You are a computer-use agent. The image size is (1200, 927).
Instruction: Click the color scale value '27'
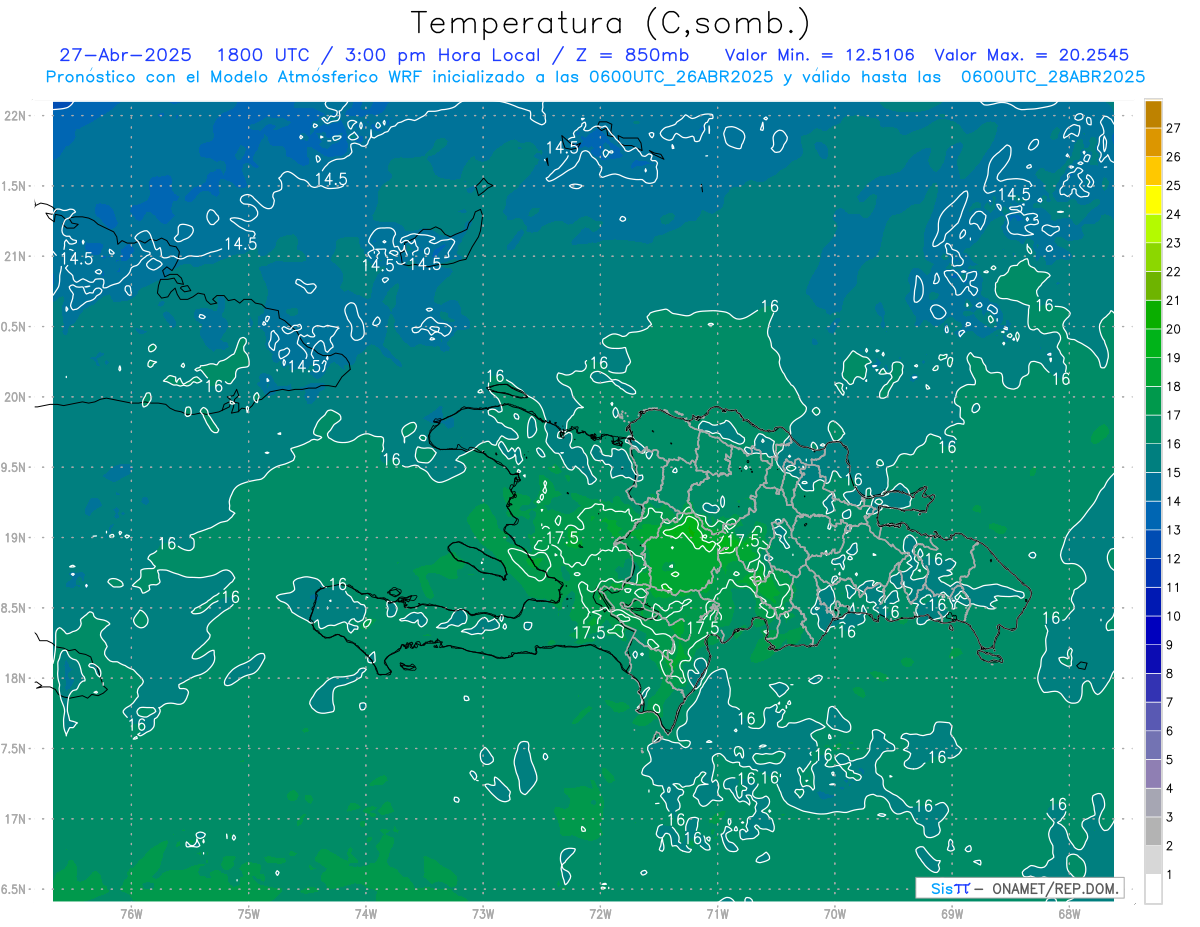[1173, 128]
